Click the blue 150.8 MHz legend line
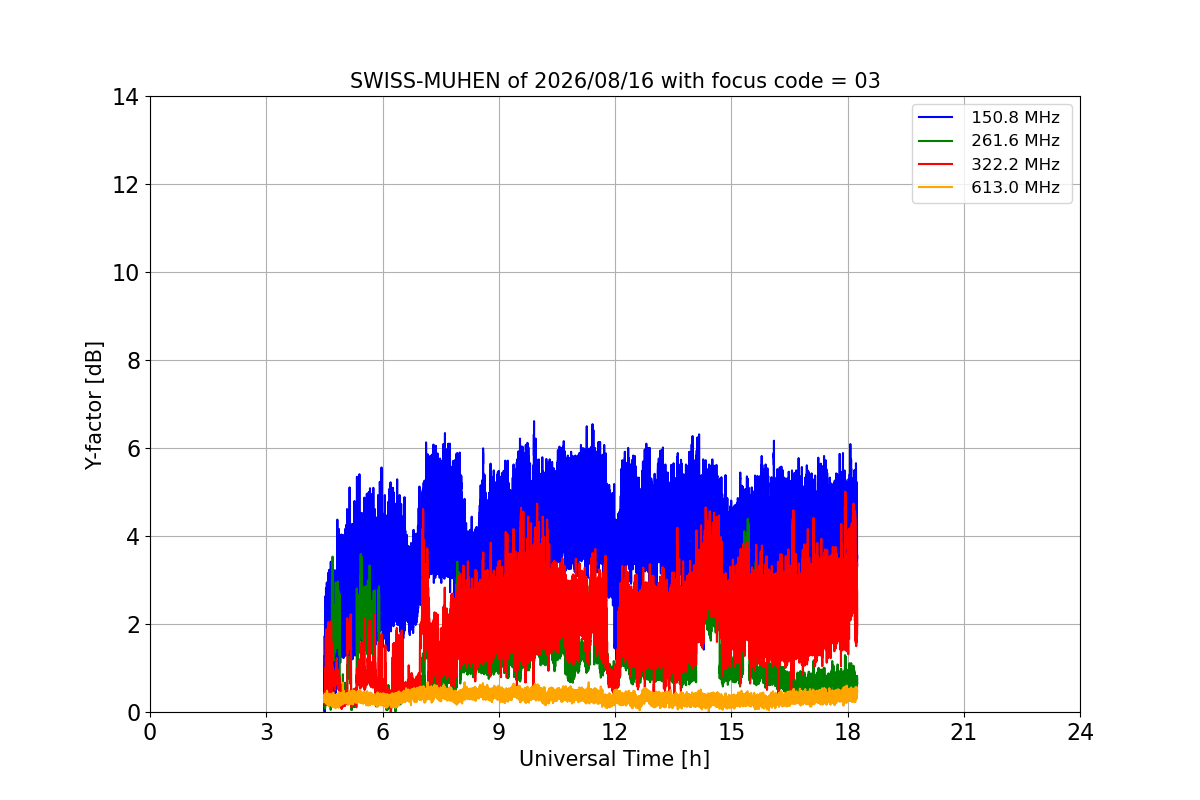The image size is (1200, 800). [x=936, y=118]
